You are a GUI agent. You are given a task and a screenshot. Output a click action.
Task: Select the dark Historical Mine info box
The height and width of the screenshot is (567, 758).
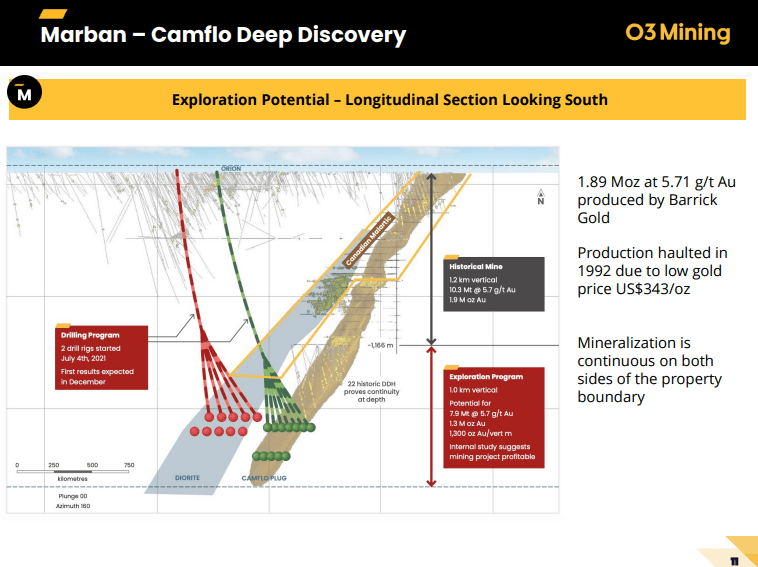pos(494,284)
